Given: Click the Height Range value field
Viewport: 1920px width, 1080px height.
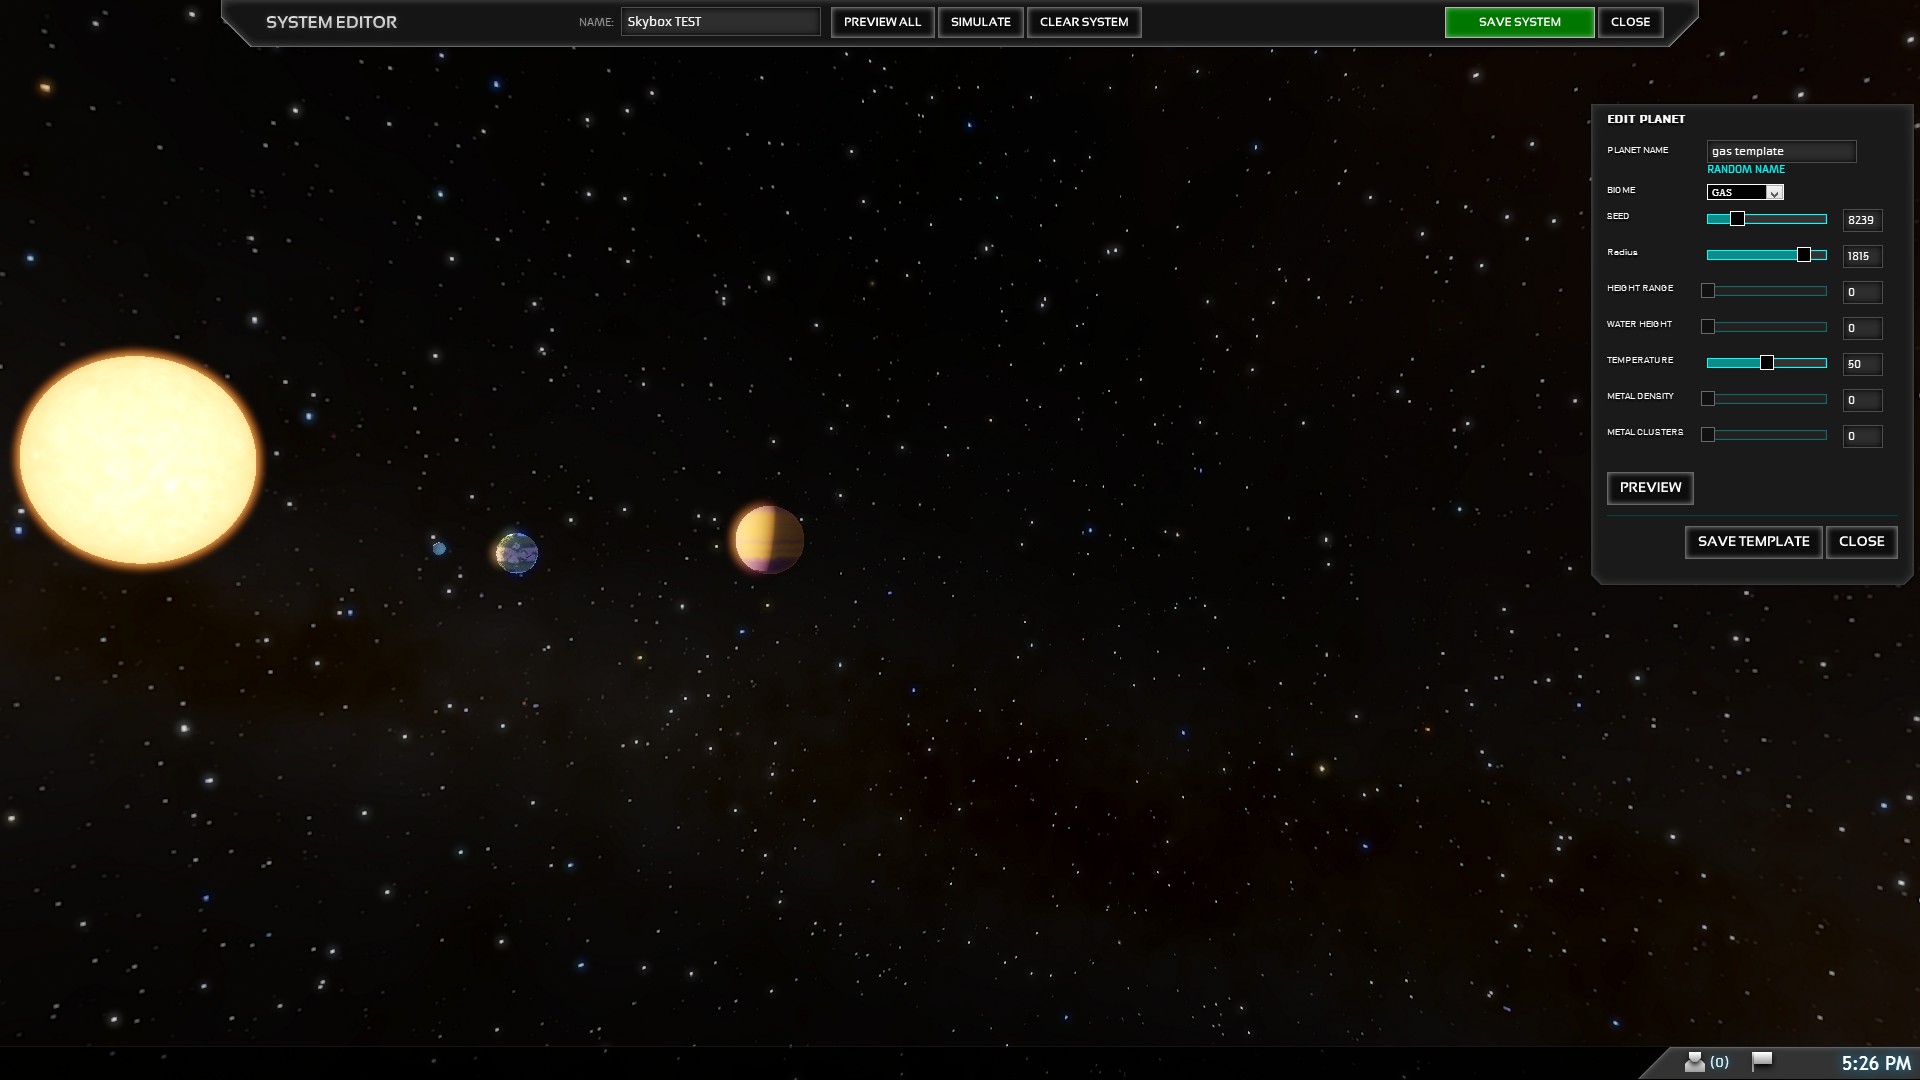Looking at the screenshot, I should (1862, 292).
